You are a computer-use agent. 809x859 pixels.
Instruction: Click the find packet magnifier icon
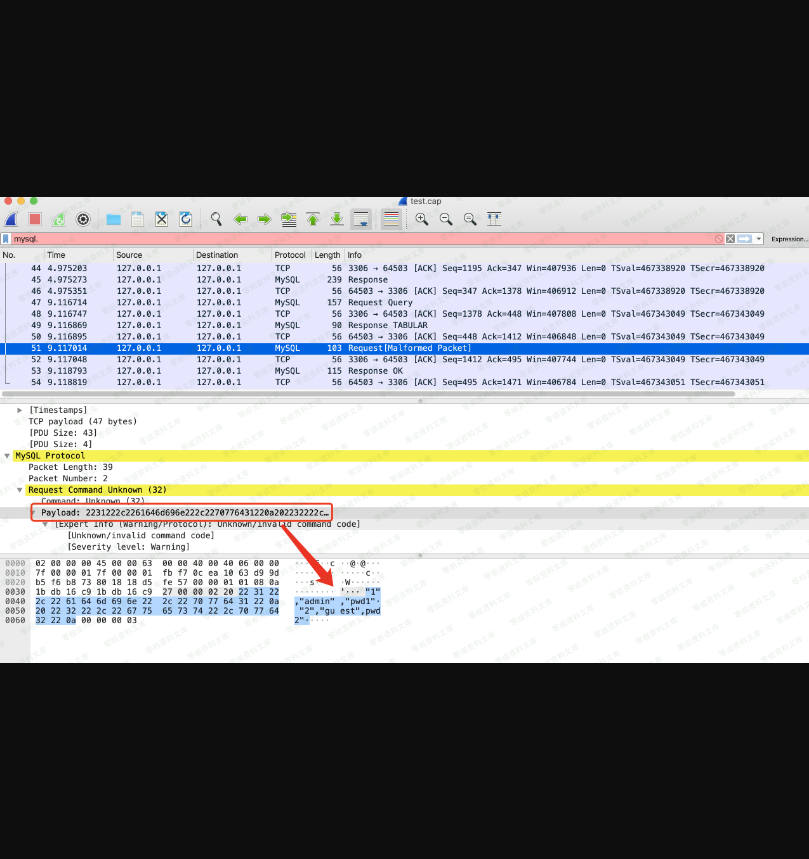[216, 219]
